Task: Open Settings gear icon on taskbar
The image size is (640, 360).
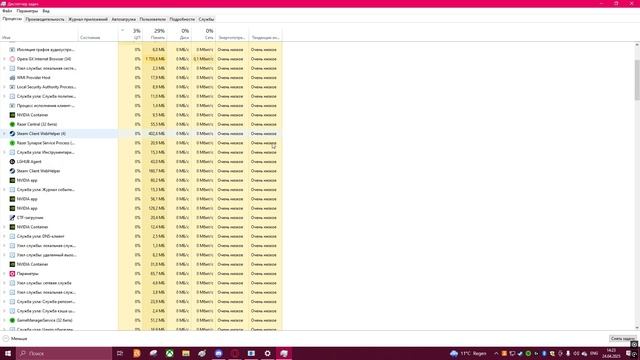Action: click(267, 353)
